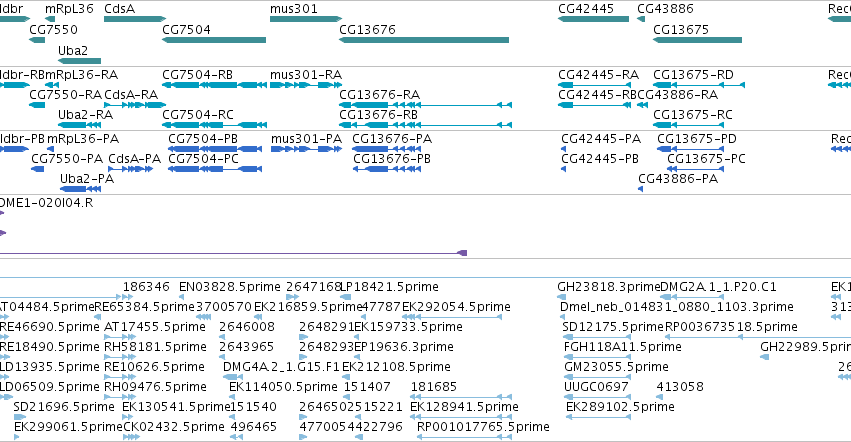Open protein label mRpL36-PA

coord(83,139)
